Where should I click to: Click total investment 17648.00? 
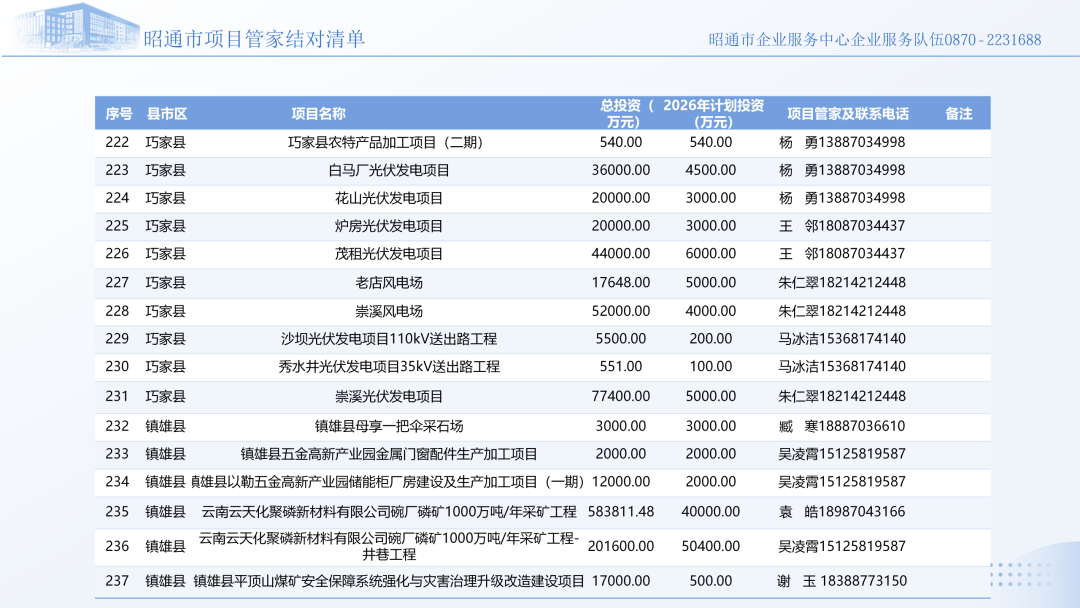coord(621,283)
